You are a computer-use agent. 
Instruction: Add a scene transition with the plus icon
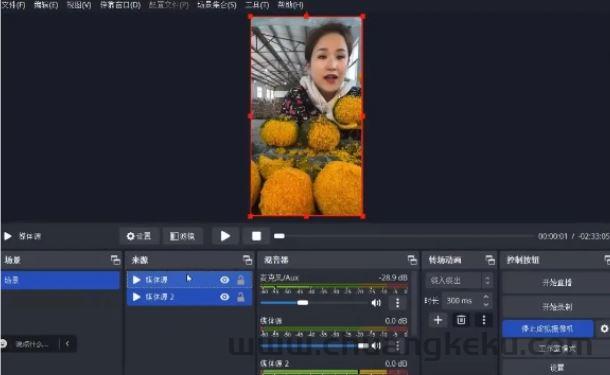pyautogui.click(x=438, y=320)
